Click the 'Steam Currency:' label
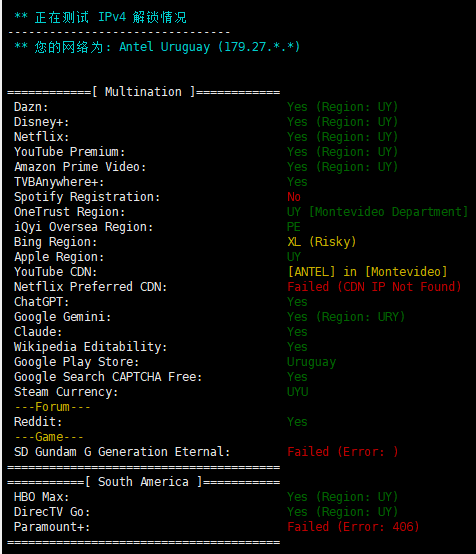This screenshot has height=554, width=476. (66, 392)
